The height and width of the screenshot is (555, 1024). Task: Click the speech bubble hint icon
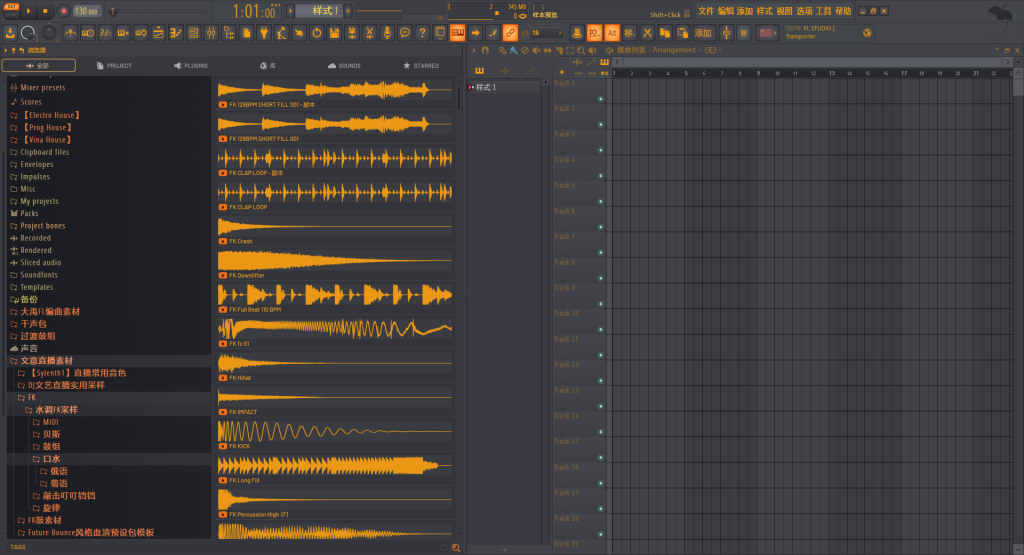(405, 33)
